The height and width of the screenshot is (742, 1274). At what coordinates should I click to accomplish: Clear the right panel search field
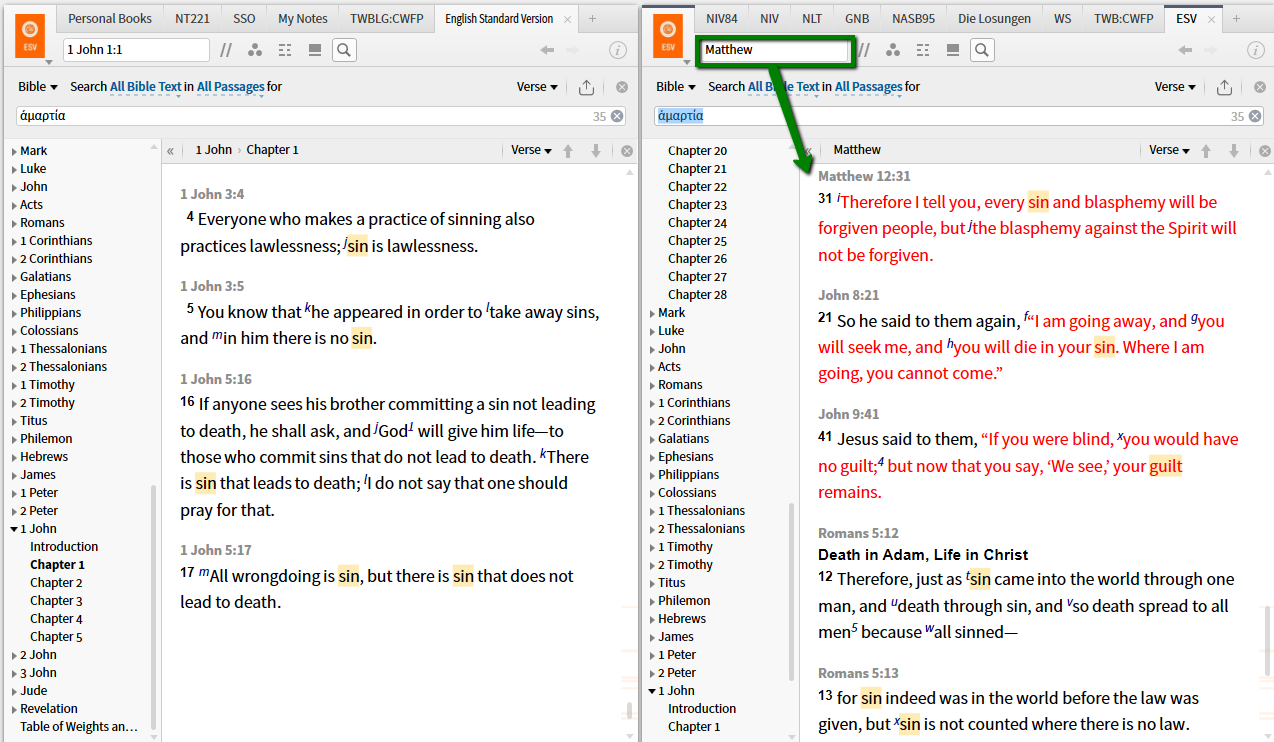click(x=1255, y=116)
